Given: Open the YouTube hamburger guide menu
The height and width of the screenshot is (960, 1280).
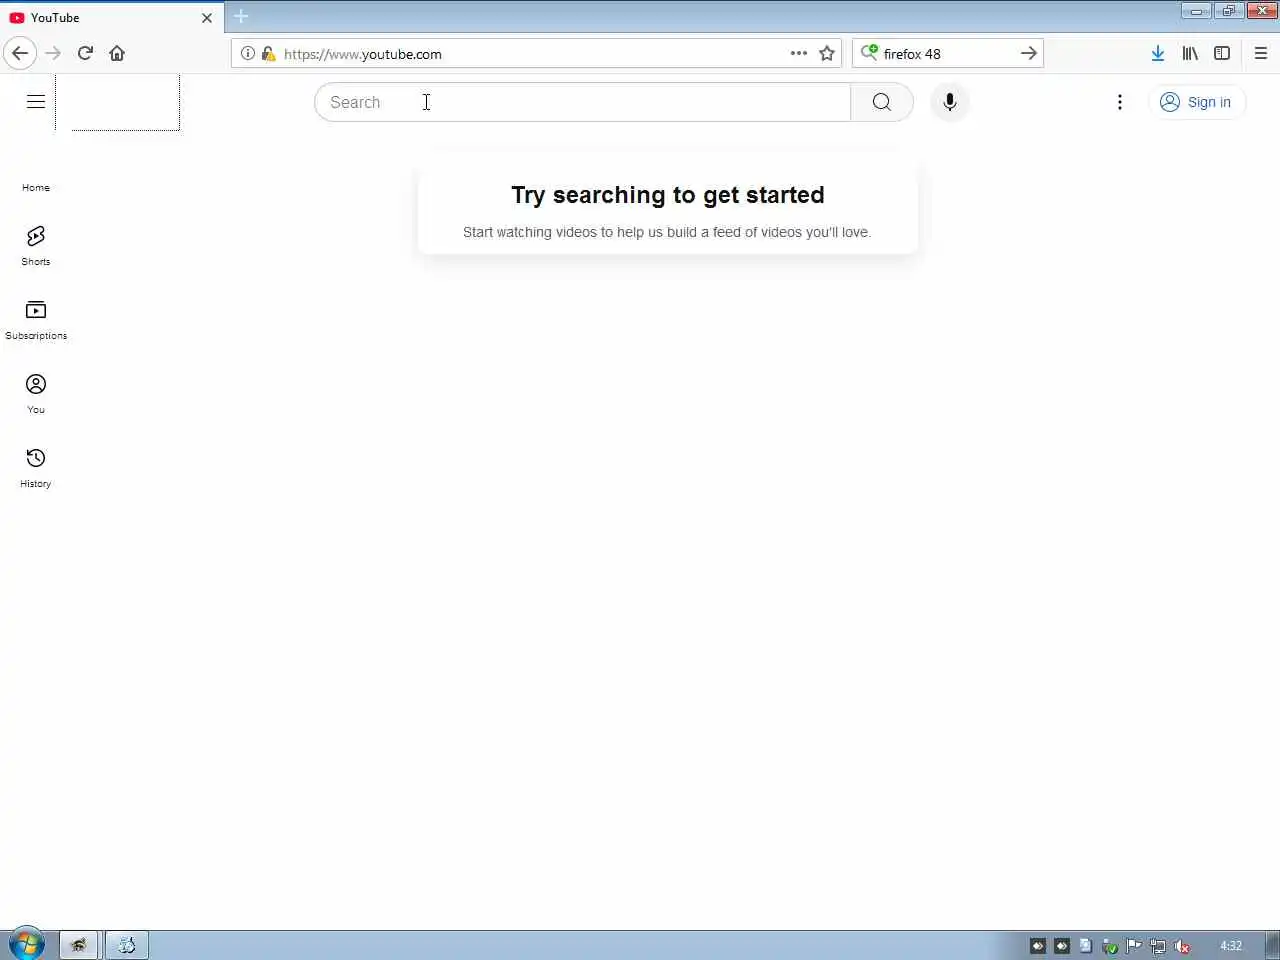Looking at the screenshot, I should coord(36,102).
